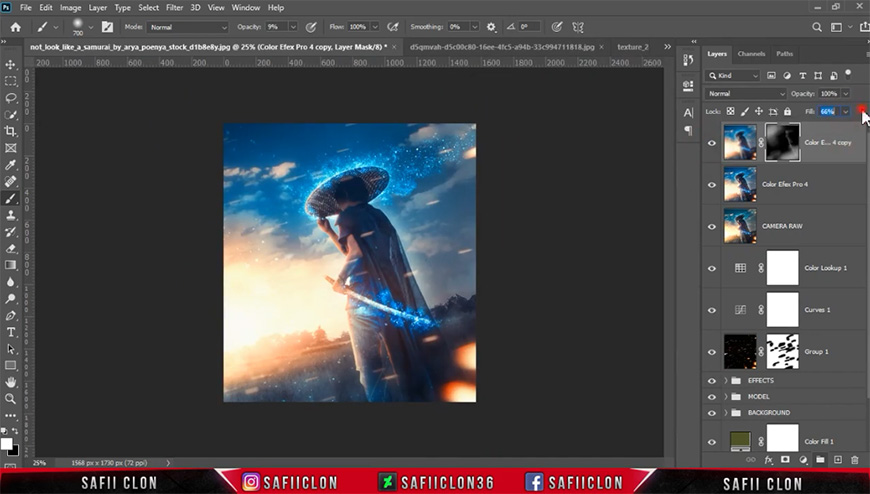This screenshot has width=870, height=494.
Task: Open the layer filter Kind dropdown
Action: click(x=733, y=75)
